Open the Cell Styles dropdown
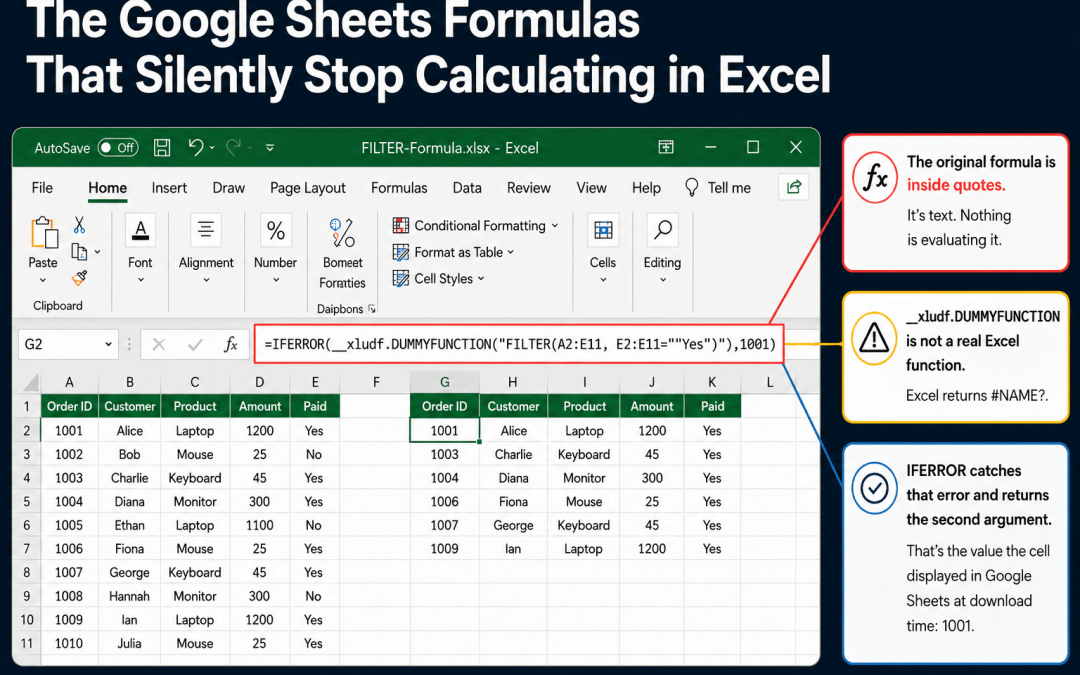The height and width of the screenshot is (675, 1080). [439, 279]
